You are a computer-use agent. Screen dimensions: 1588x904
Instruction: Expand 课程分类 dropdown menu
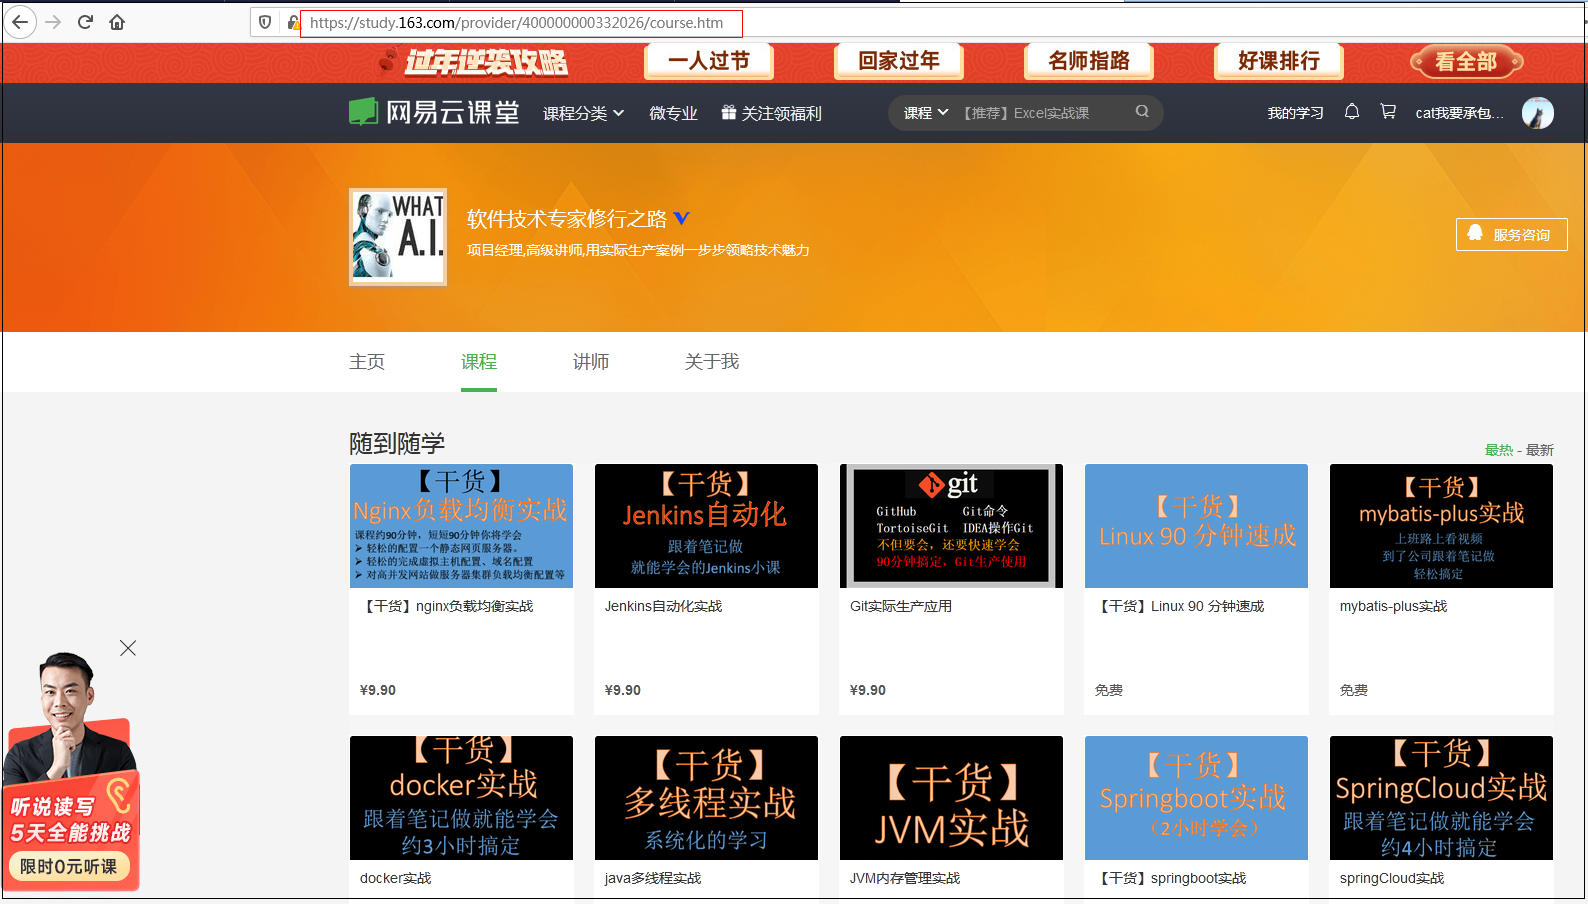[x=583, y=113]
